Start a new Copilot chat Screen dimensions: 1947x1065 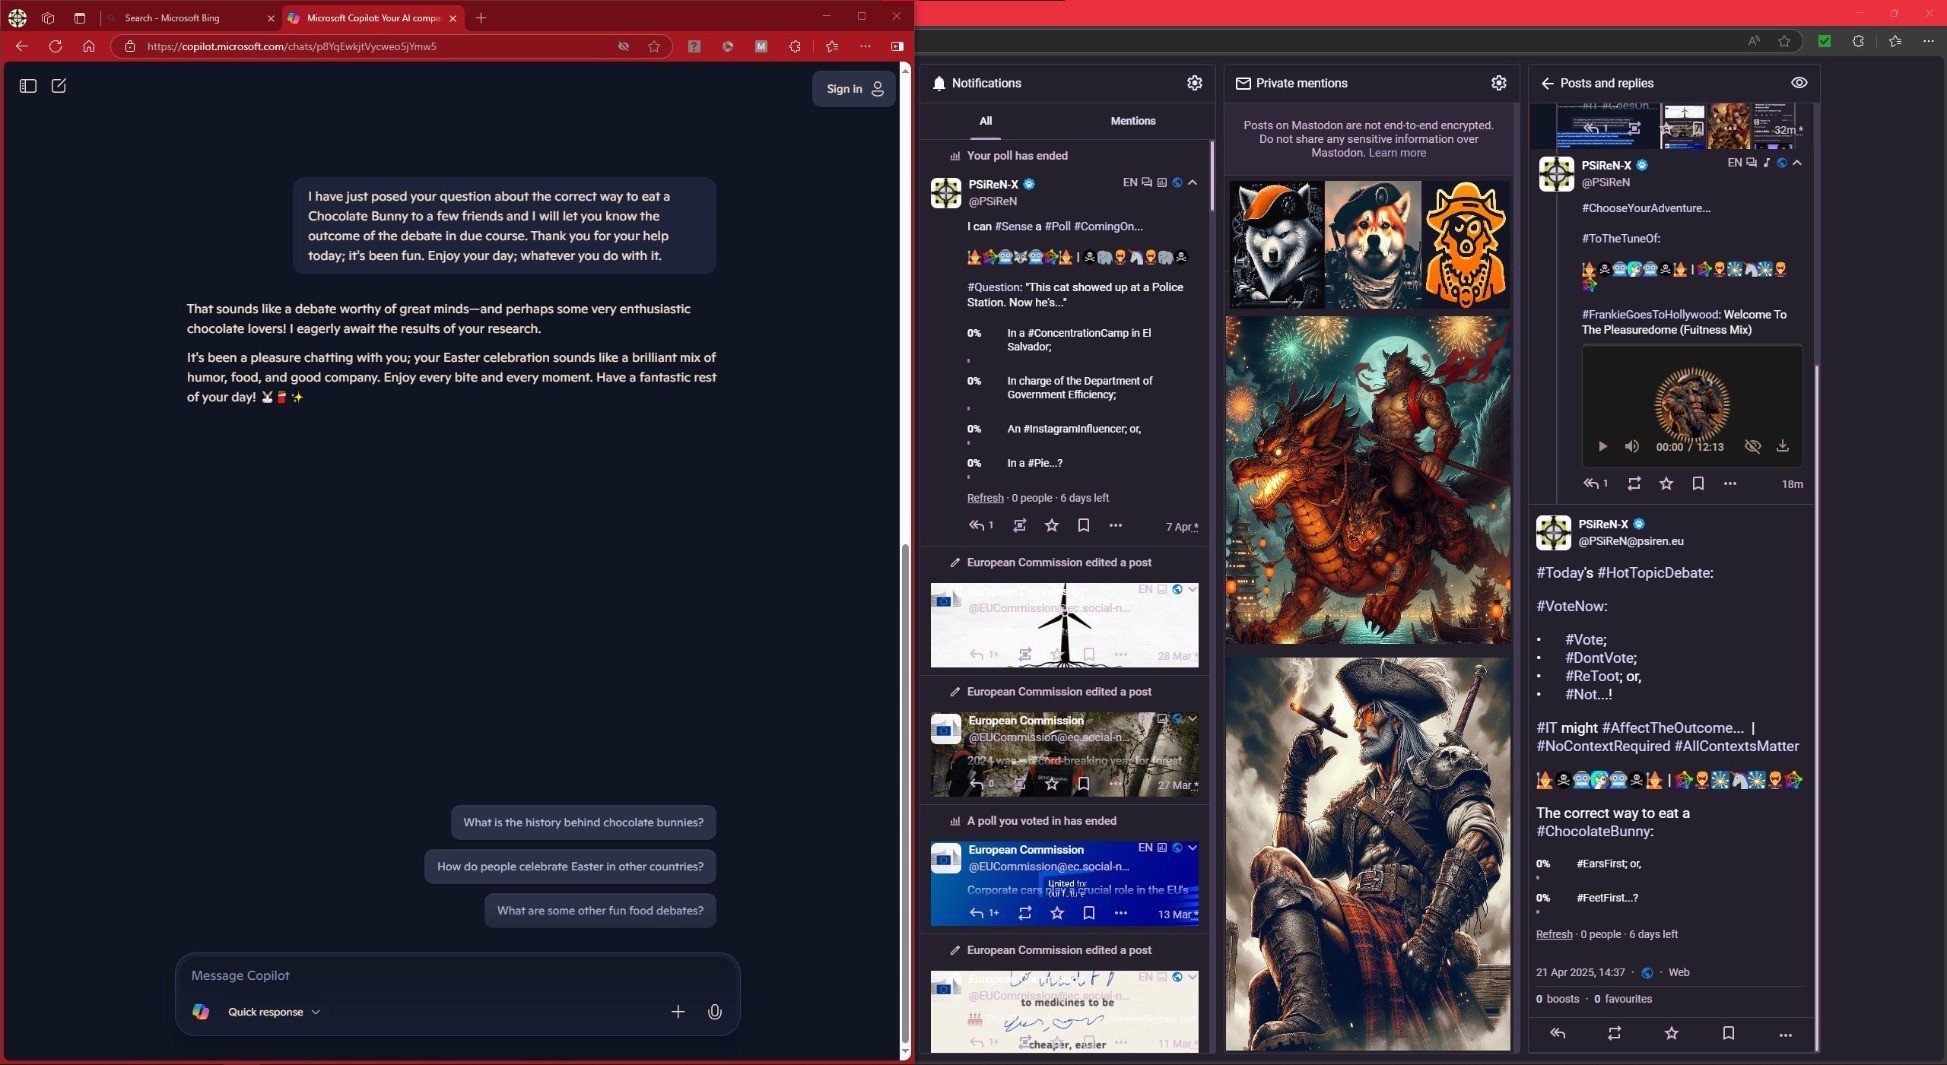click(59, 86)
